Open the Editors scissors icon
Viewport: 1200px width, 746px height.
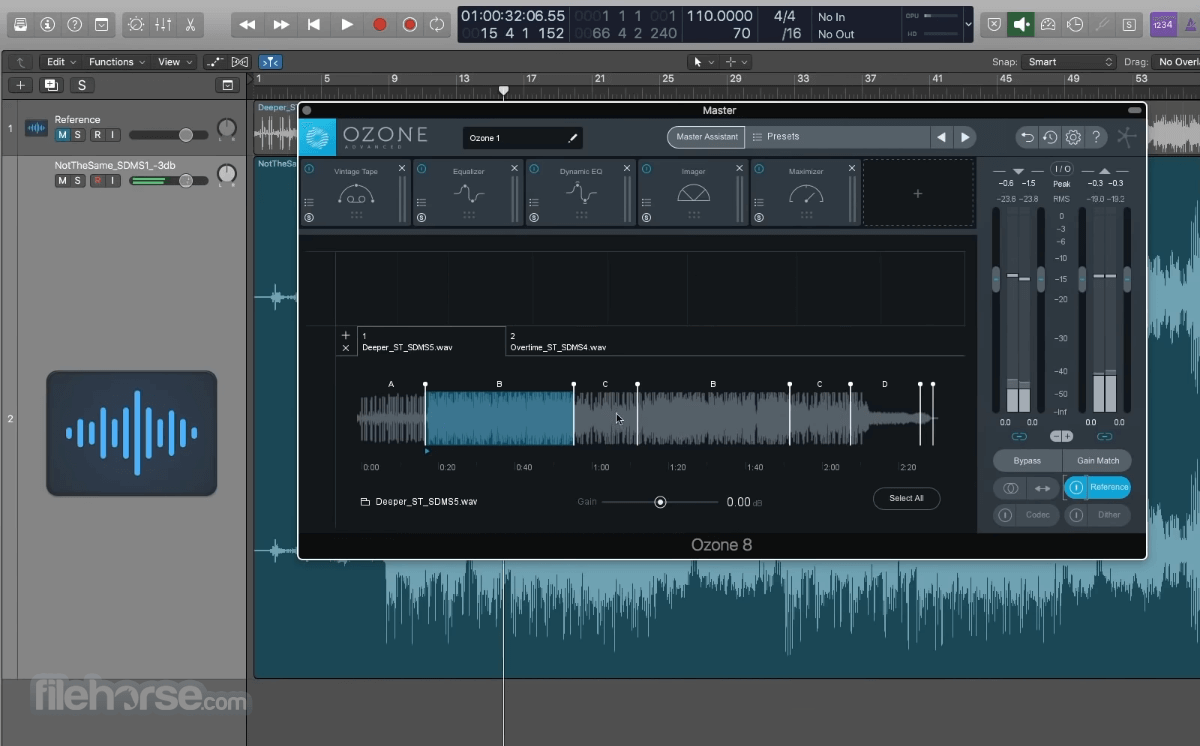(190, 24)
